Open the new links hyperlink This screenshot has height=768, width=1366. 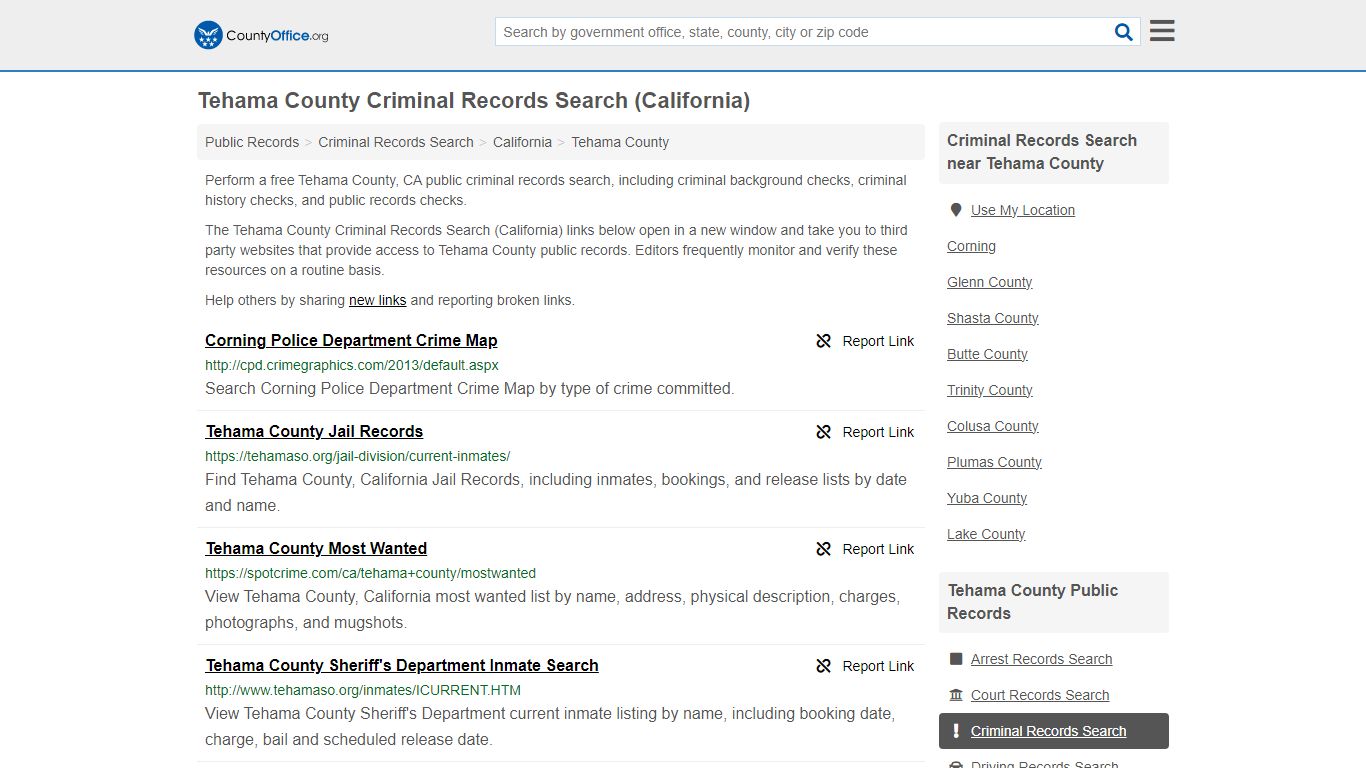(x=378, y=300)
